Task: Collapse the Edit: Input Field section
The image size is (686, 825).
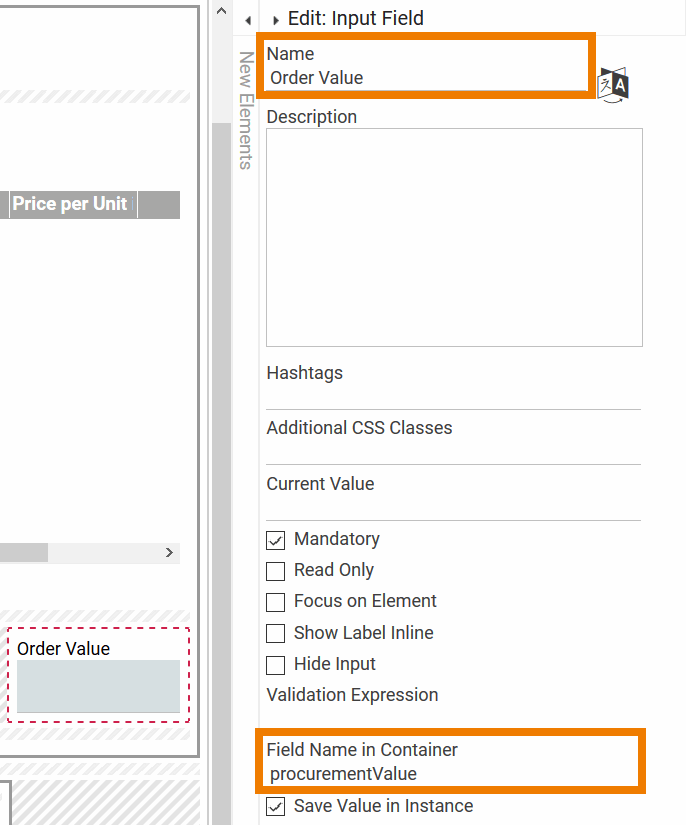Action: tap(276, 20)
